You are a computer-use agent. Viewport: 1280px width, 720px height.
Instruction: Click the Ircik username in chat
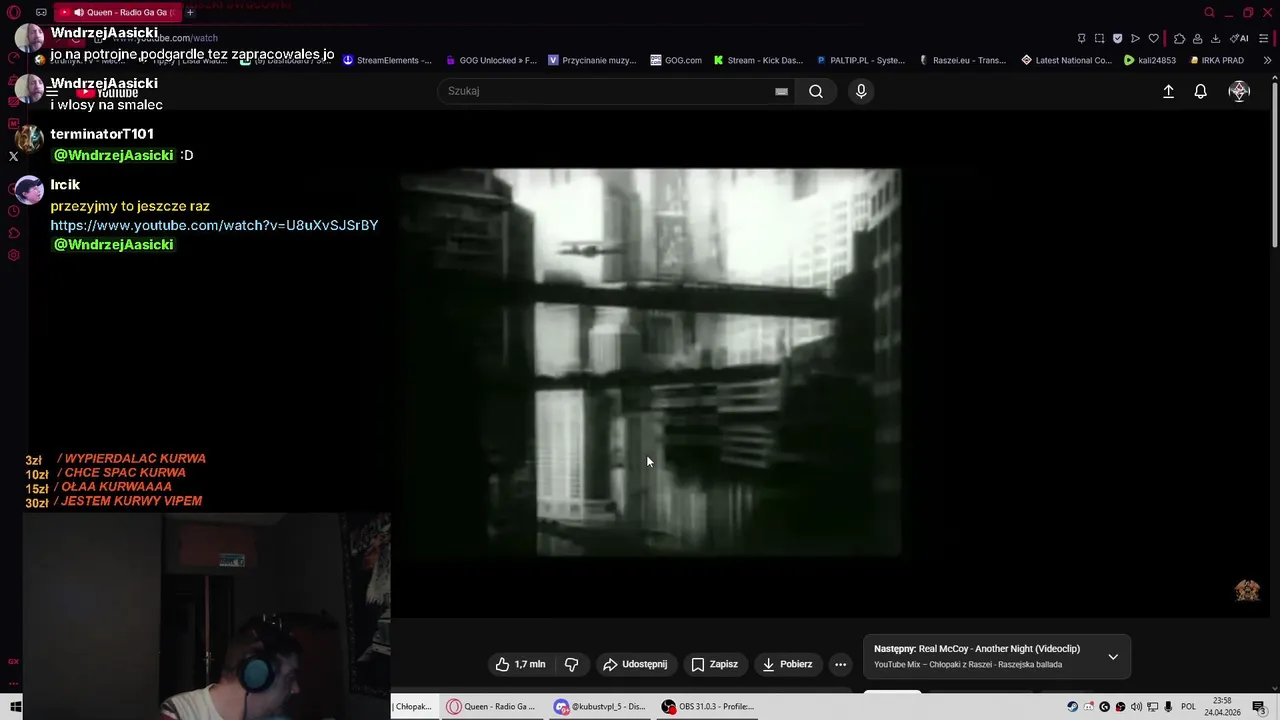pos(65,184)
